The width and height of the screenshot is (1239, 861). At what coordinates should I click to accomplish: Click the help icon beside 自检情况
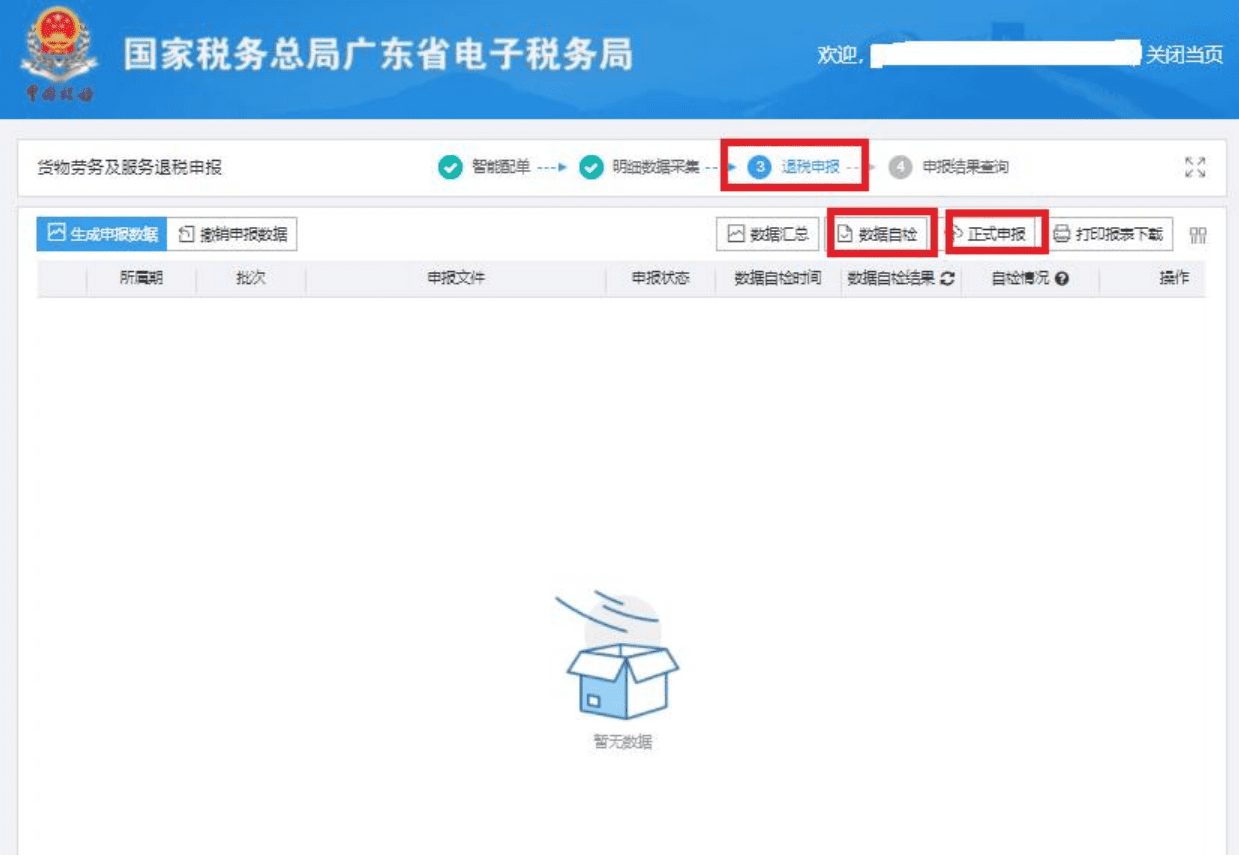click(1062, 279)
